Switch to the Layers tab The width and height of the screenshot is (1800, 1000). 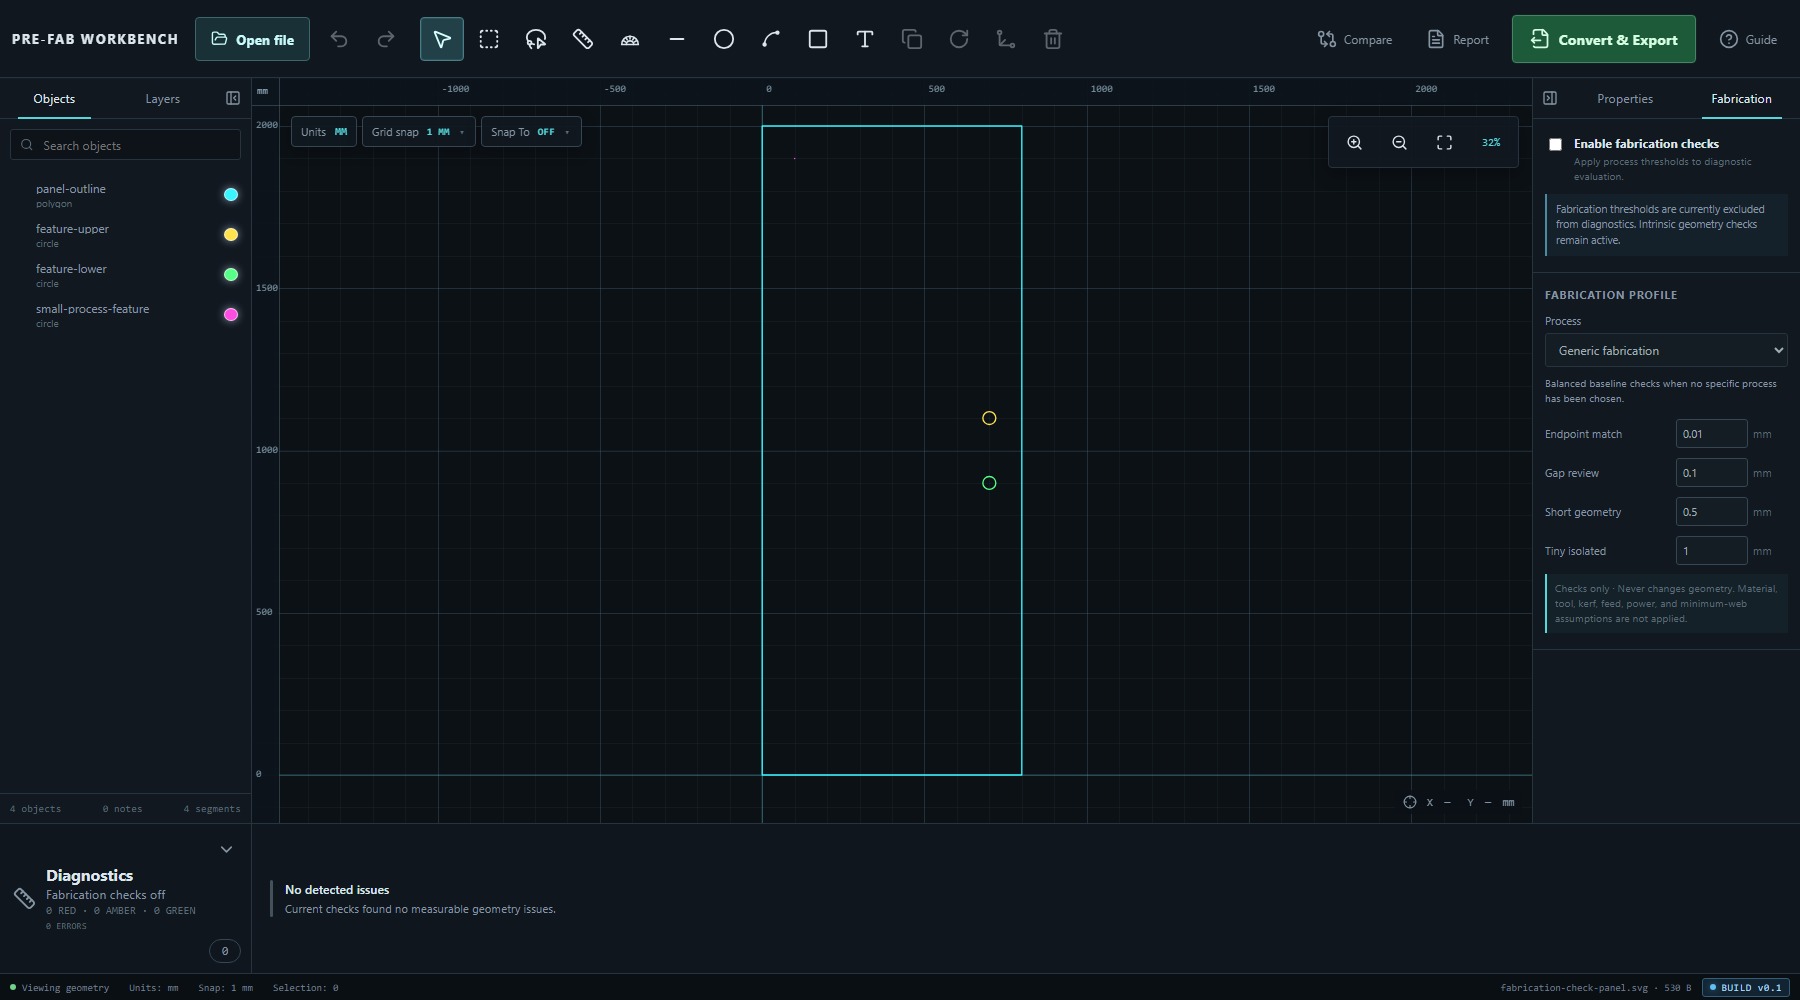162,99
